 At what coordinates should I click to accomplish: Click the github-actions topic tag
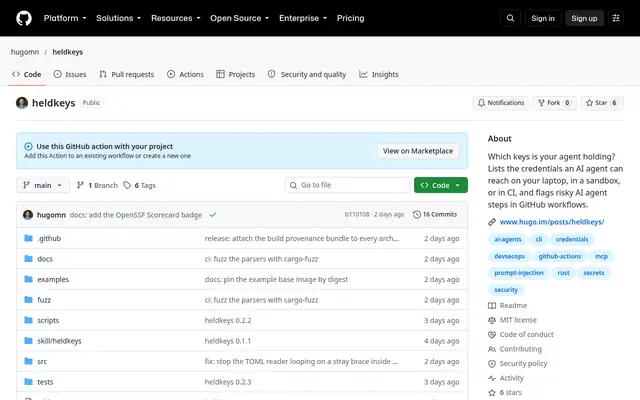[x=560, y=256]
